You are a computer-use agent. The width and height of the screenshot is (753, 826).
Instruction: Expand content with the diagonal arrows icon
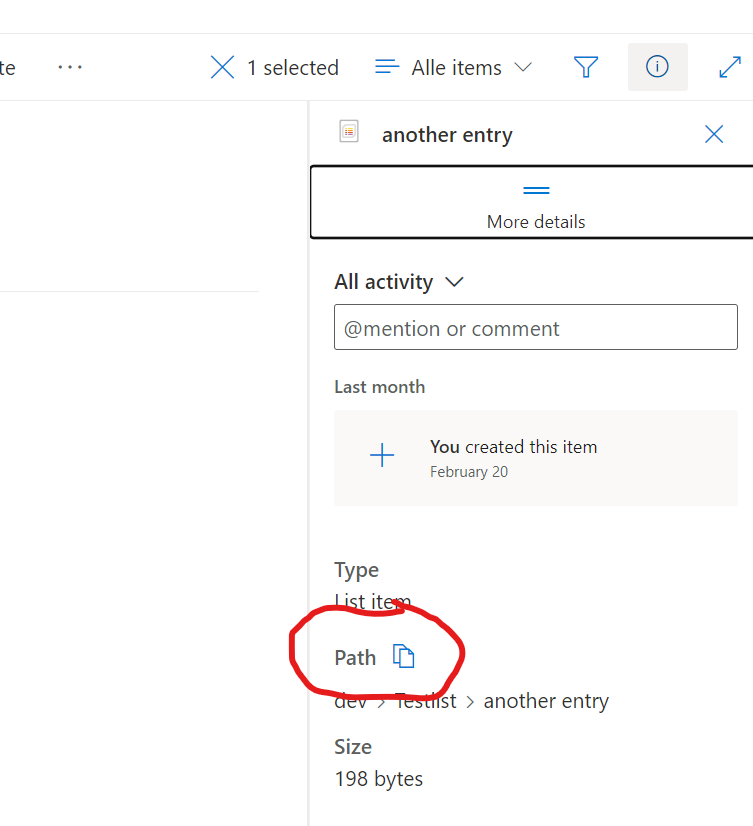click(x=730, y=67)
